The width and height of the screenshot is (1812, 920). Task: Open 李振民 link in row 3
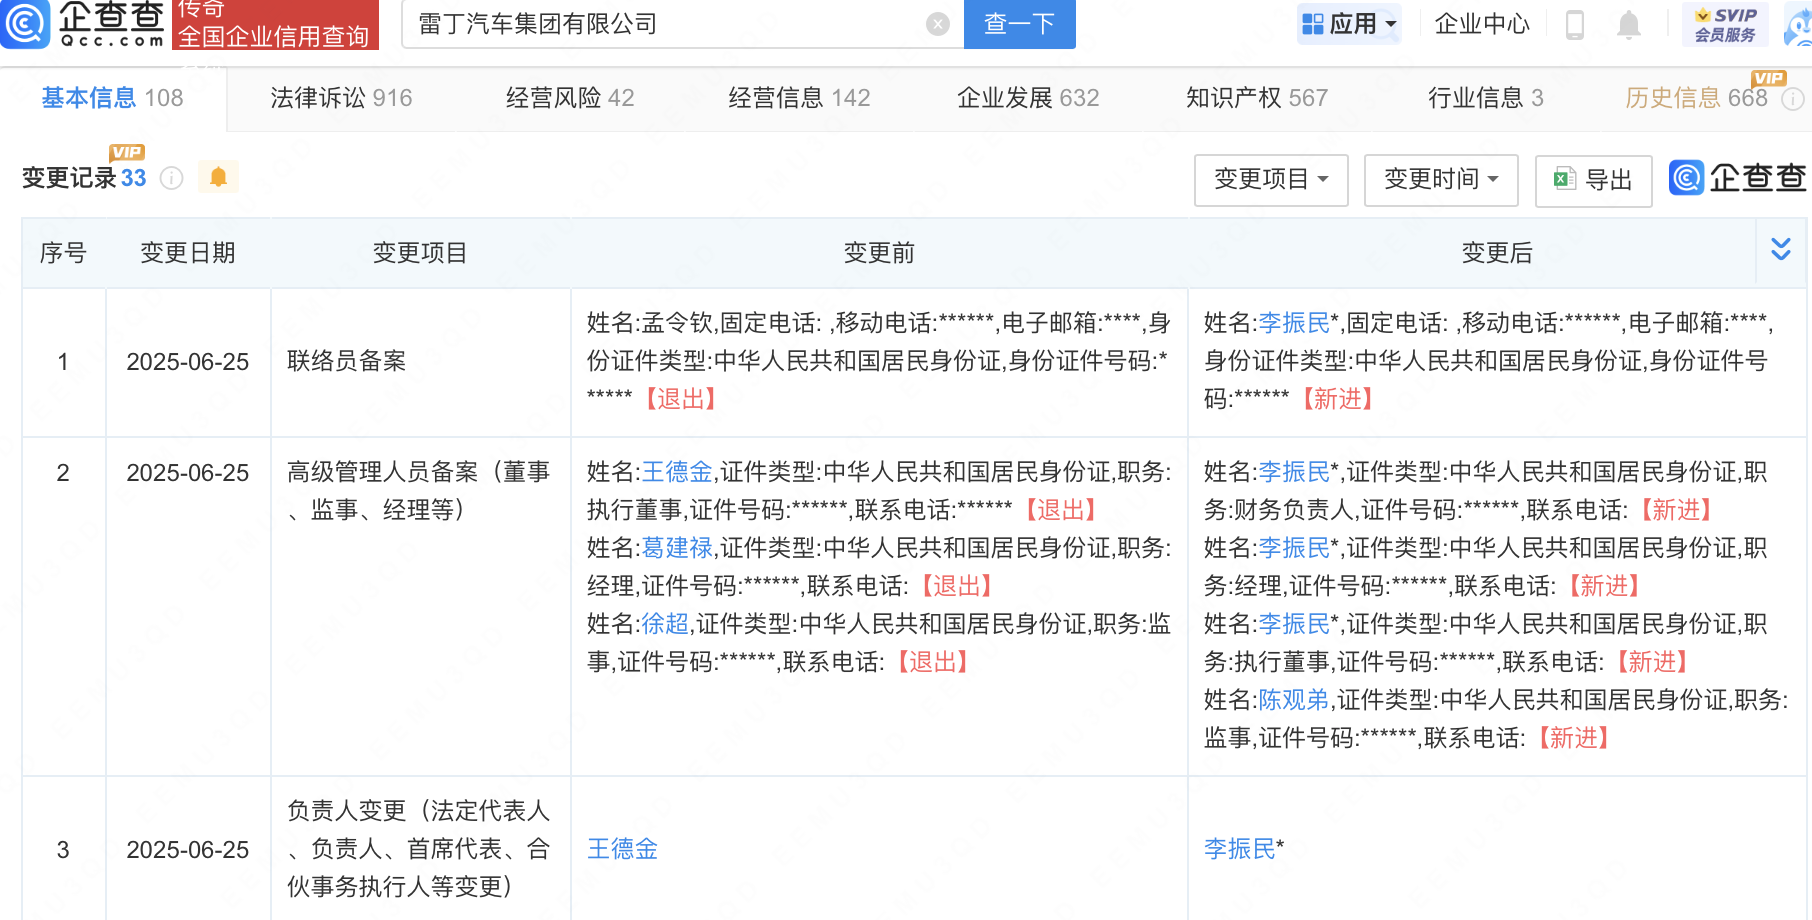point(1240,849)
